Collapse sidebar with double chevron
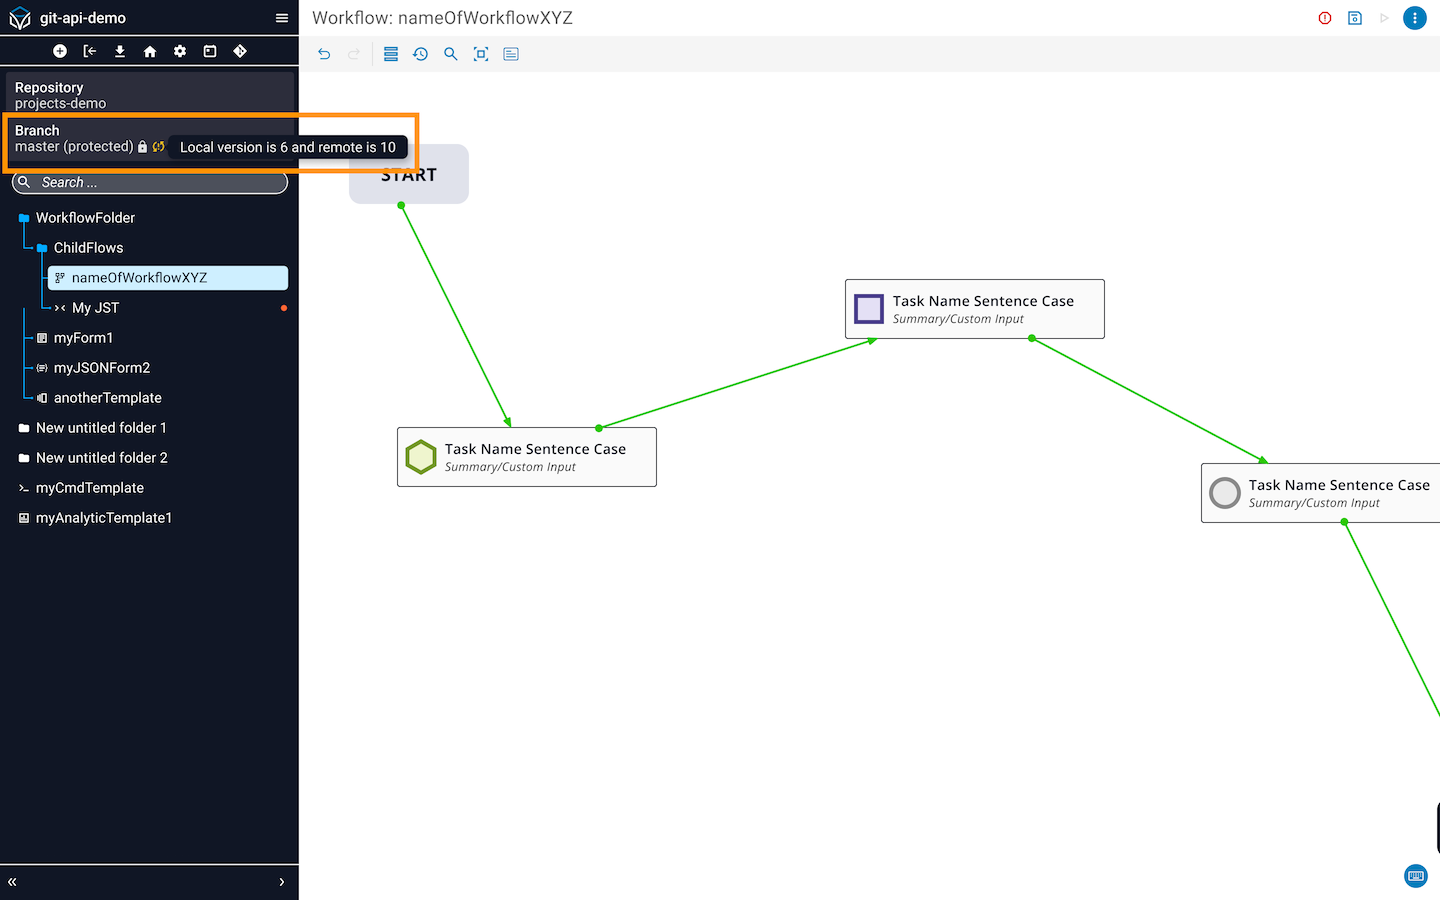The image size is (1440, 900). pyautogui.click(x=12, y=882)
